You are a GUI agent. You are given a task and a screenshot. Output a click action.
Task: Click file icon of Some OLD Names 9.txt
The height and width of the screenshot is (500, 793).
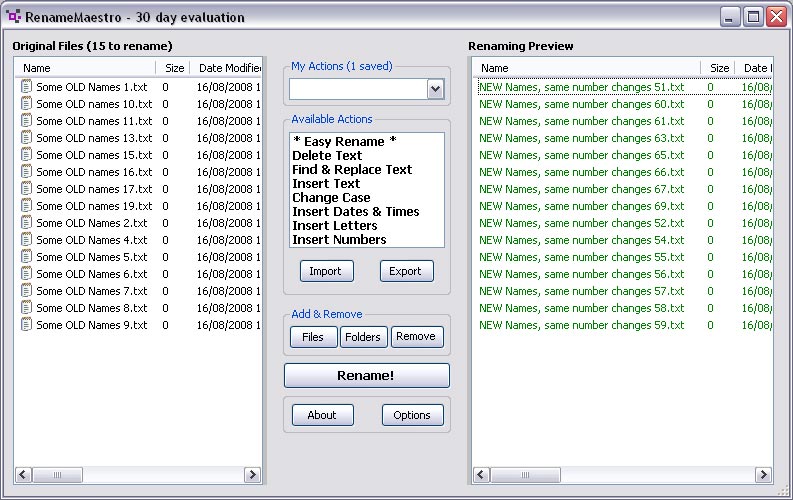(x=26, y=325)
